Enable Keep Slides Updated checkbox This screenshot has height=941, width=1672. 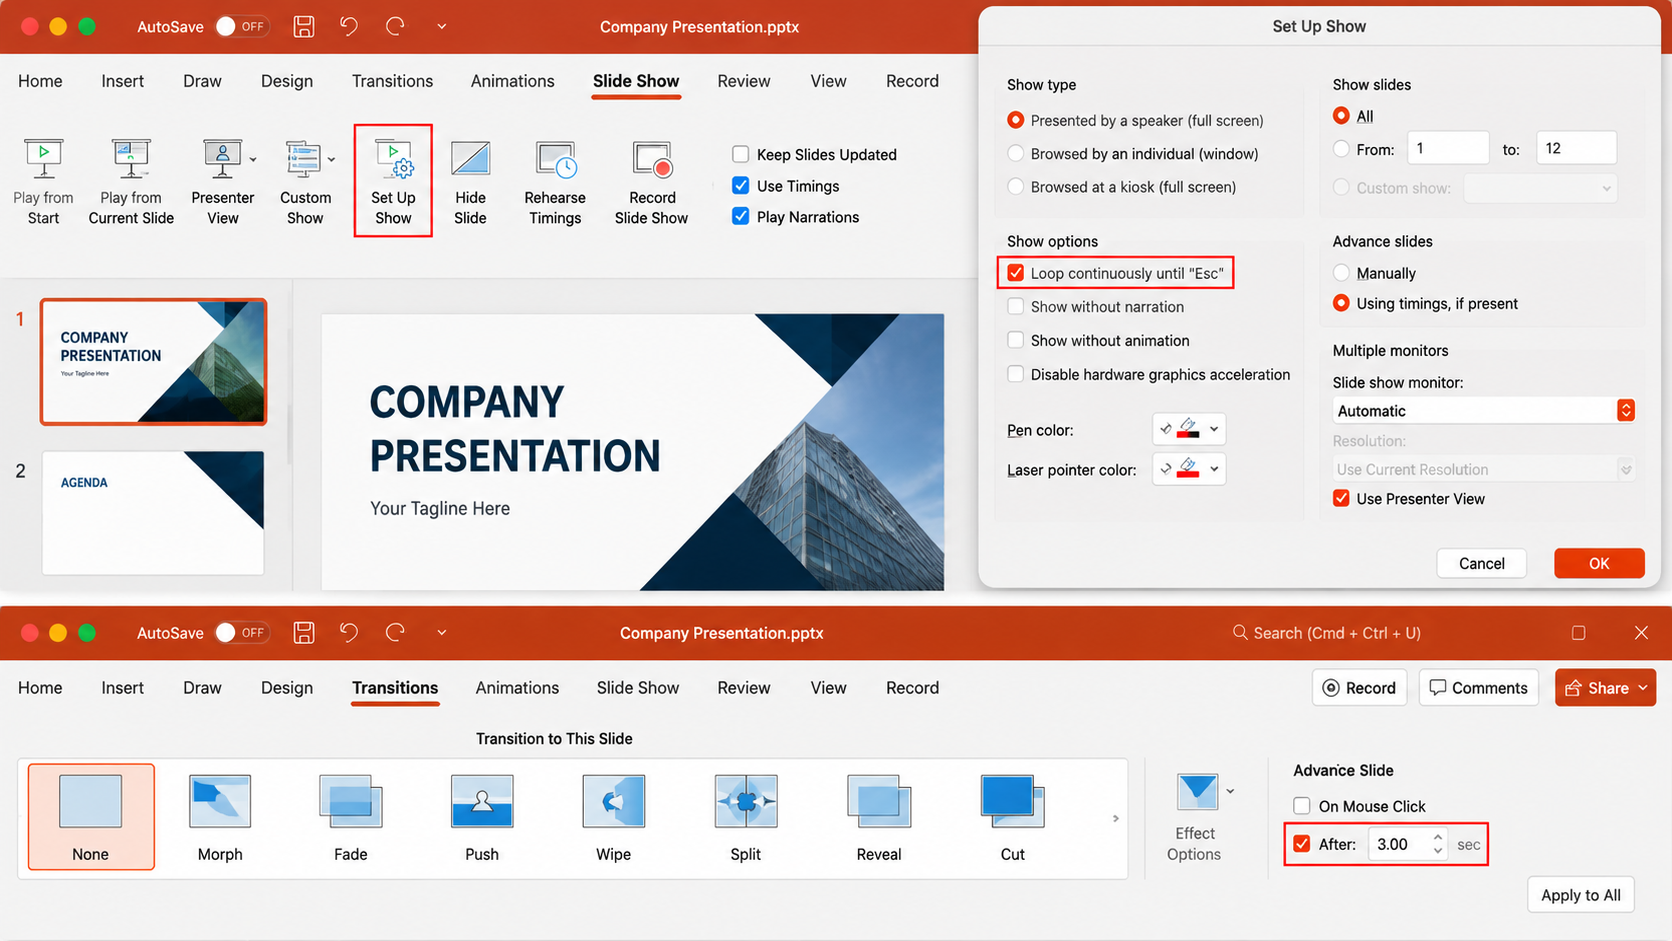[741, 154]
